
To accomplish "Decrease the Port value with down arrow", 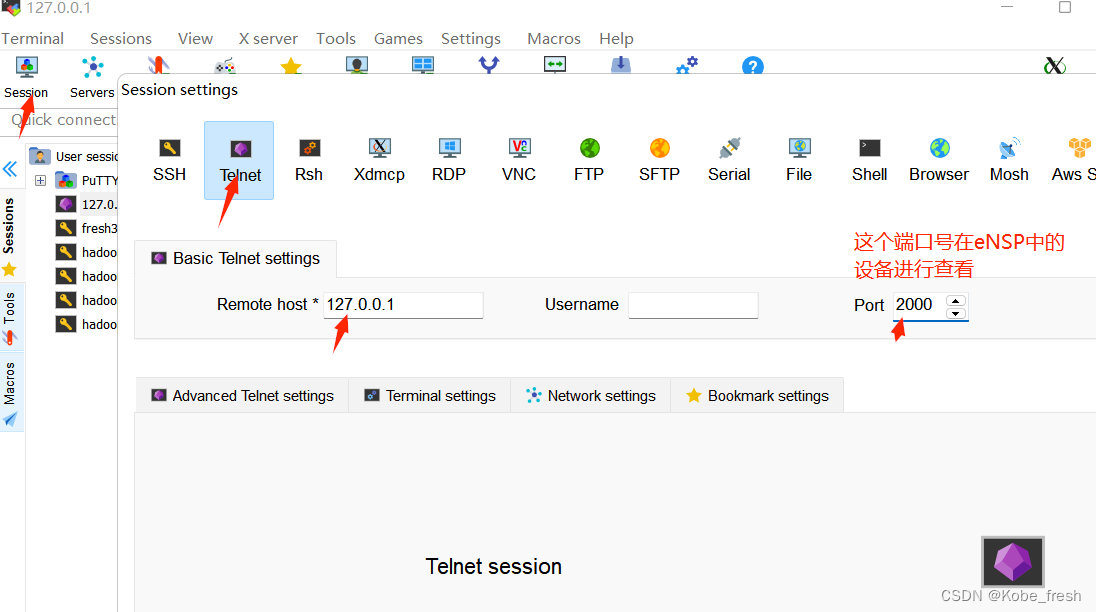I will click(956, 313).
